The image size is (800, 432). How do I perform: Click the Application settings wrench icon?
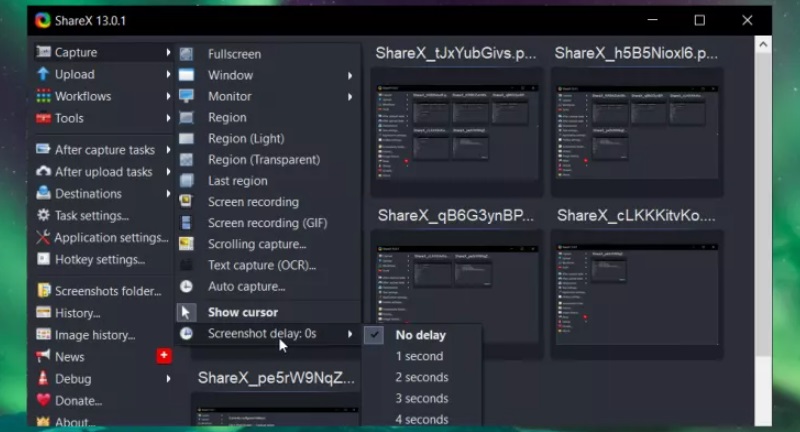[43, 238]
